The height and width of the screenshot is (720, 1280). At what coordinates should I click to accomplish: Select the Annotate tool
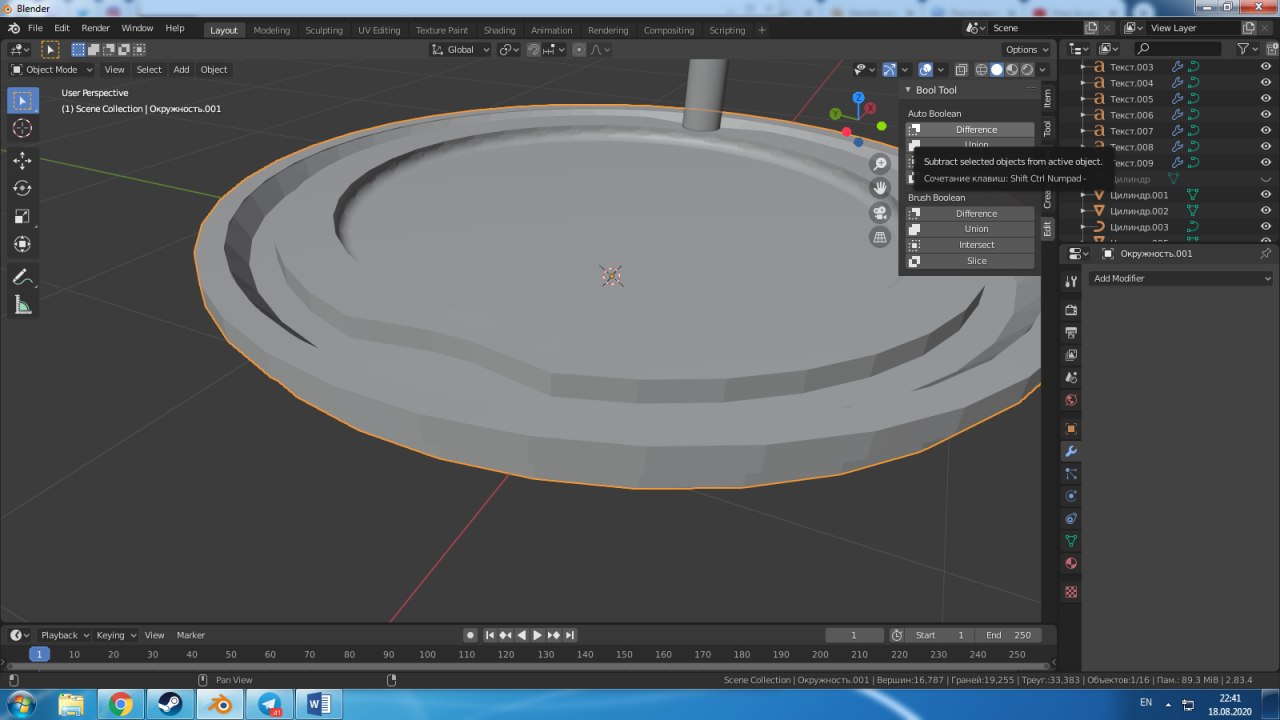click(x=22, y=277)
